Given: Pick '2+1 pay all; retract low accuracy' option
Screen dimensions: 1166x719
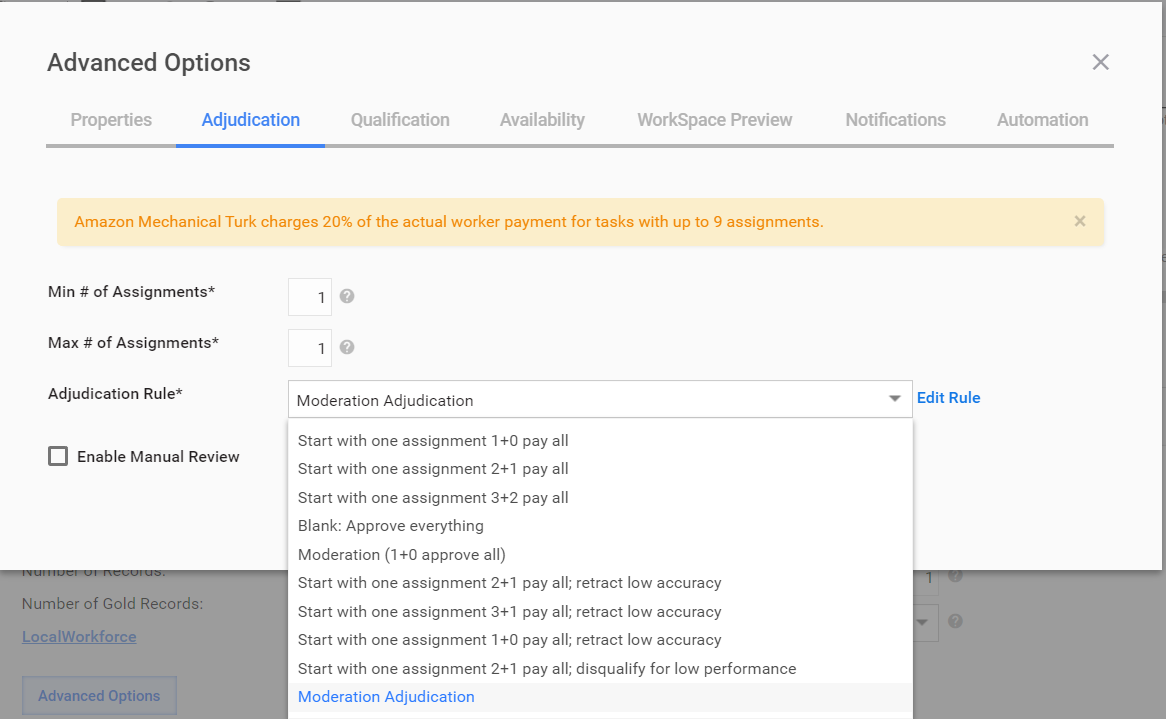Looking at the screenshot, I should pyautogui.click(x=600, y=583).
